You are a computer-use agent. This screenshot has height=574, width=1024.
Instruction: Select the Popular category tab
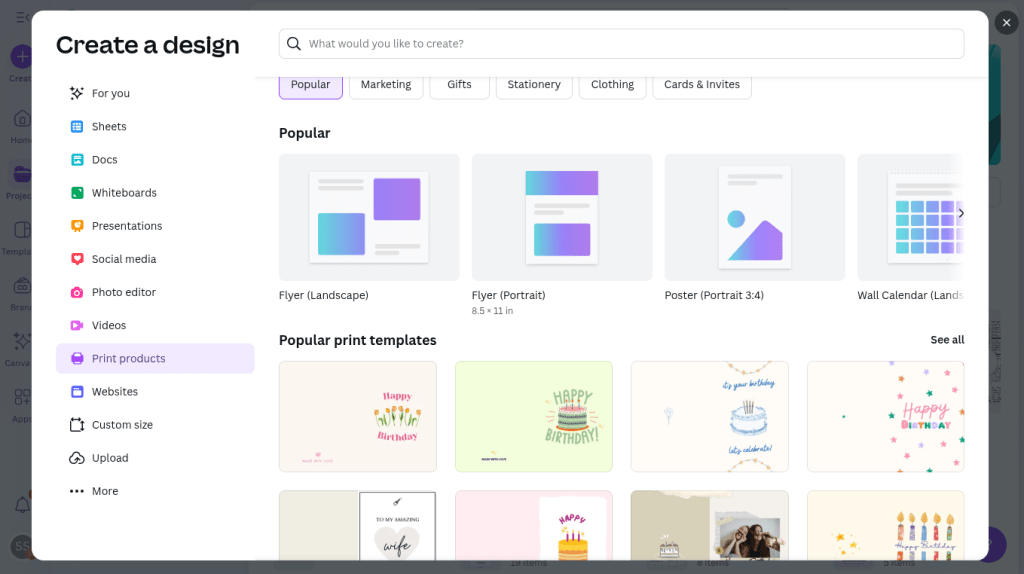(x=310, y=85)
